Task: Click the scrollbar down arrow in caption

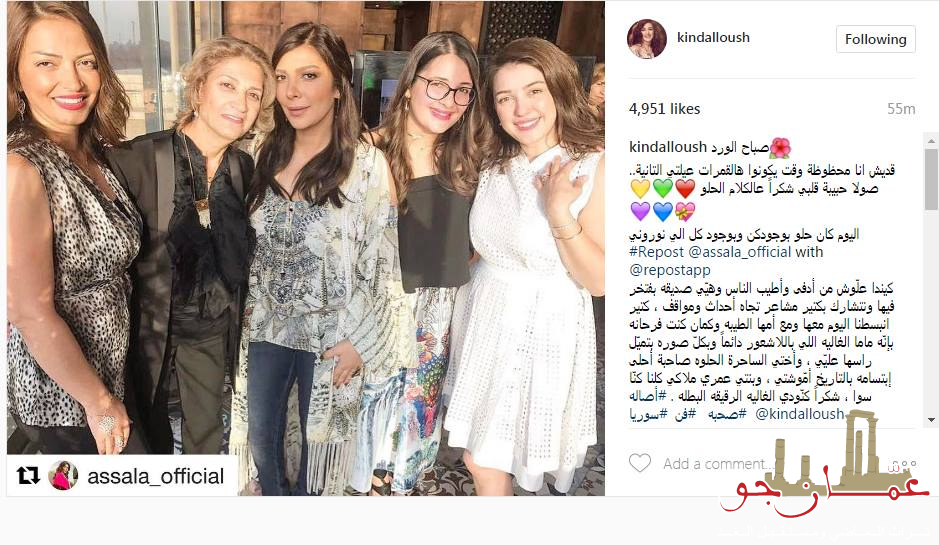Action: 931,420
